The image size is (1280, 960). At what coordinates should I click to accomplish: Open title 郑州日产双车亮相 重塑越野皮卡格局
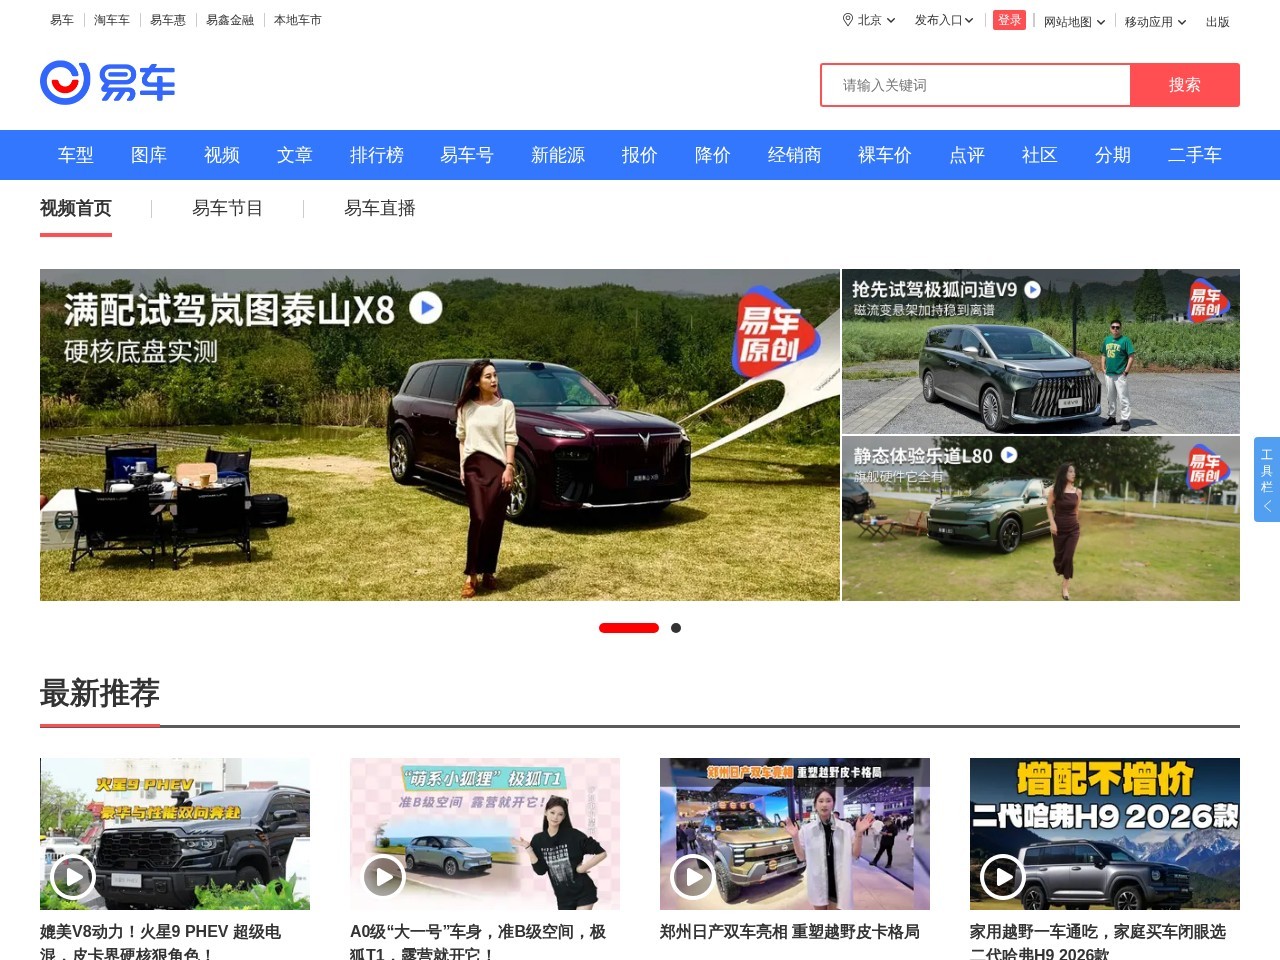click(x=790, y=931)
